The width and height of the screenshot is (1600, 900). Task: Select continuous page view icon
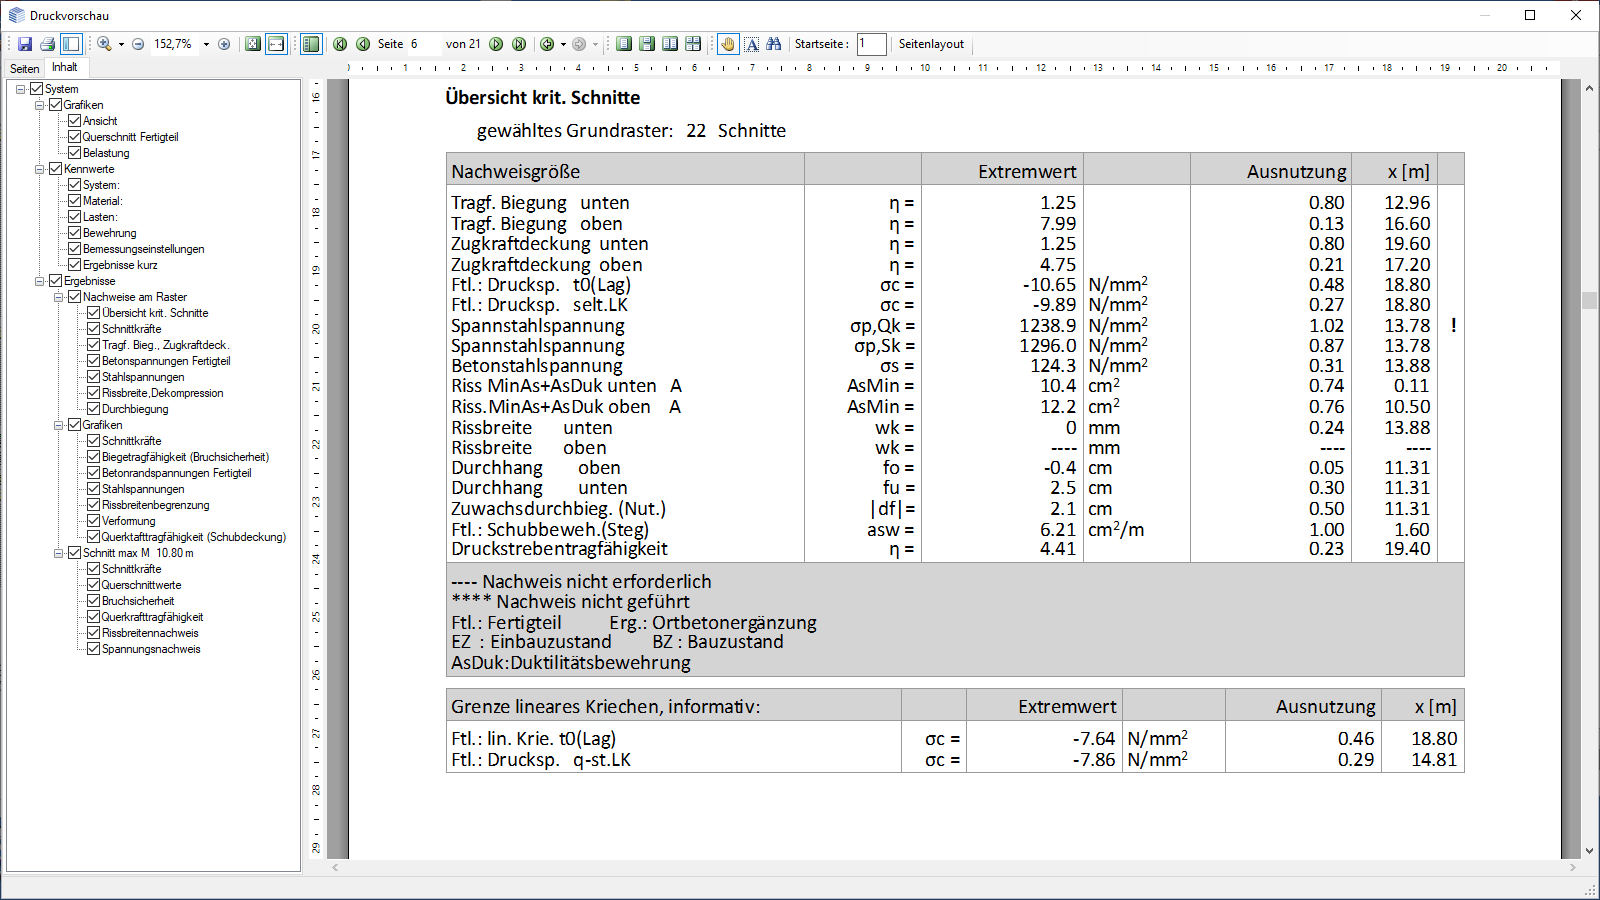click(647, 44)
